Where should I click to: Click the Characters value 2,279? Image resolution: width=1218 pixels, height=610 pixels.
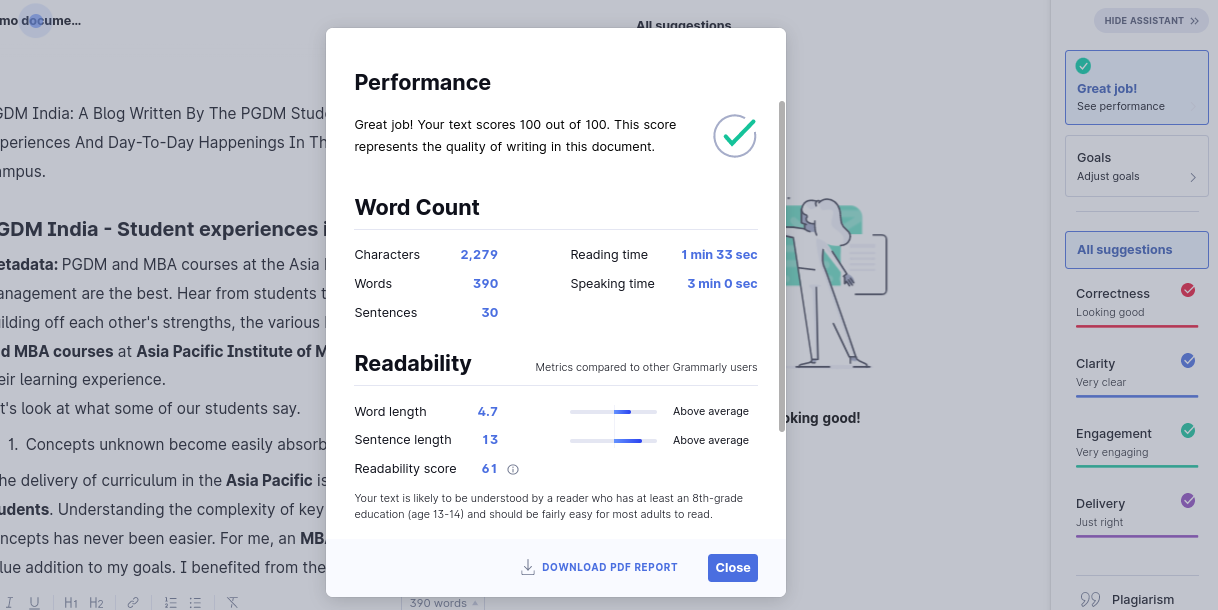479,255
